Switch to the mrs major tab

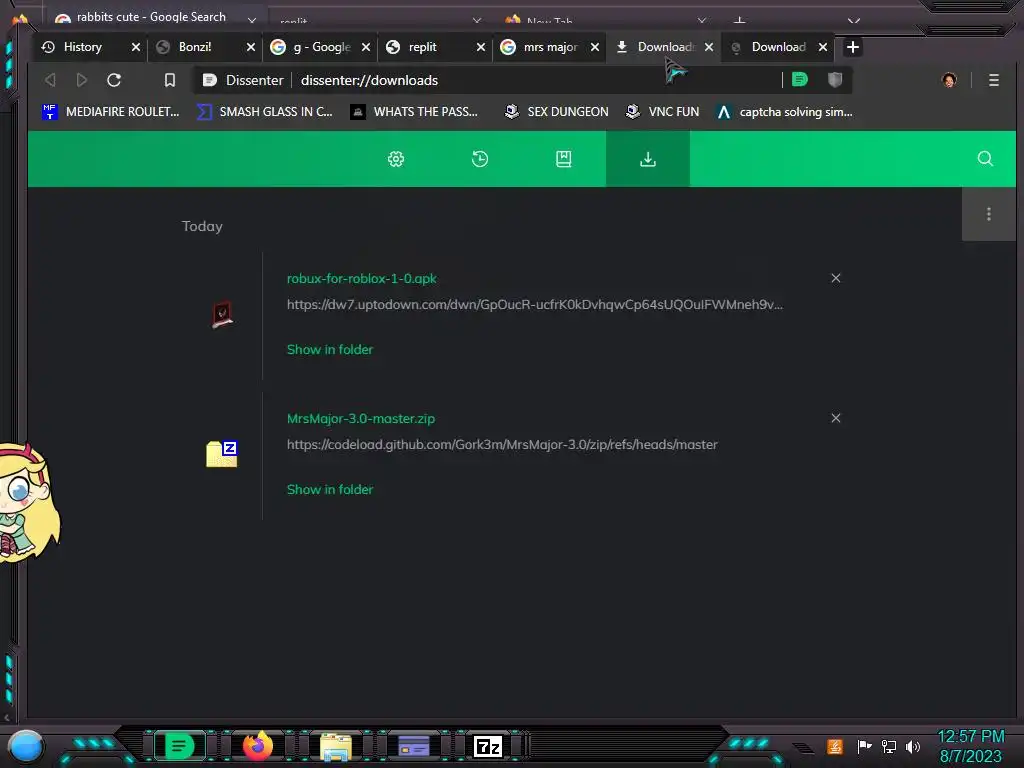click(x=550, y=47)
